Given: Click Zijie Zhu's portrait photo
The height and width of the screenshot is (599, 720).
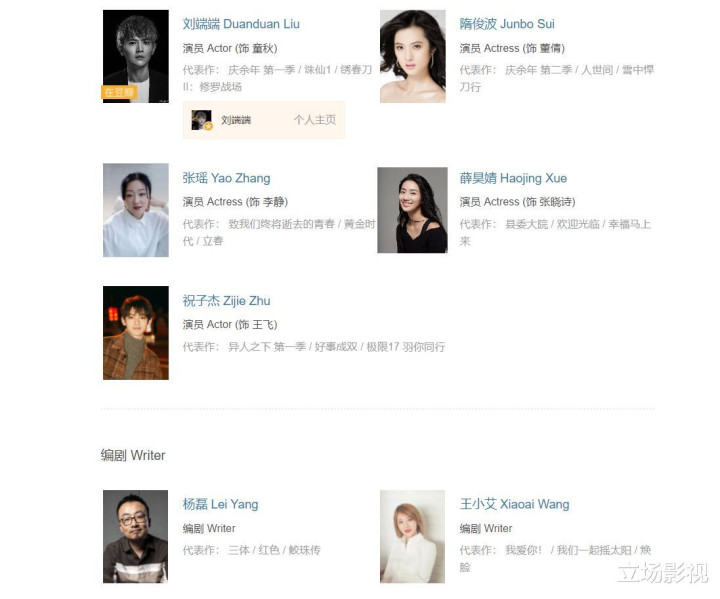Looking at the screenshot, I should pos(135,333).
